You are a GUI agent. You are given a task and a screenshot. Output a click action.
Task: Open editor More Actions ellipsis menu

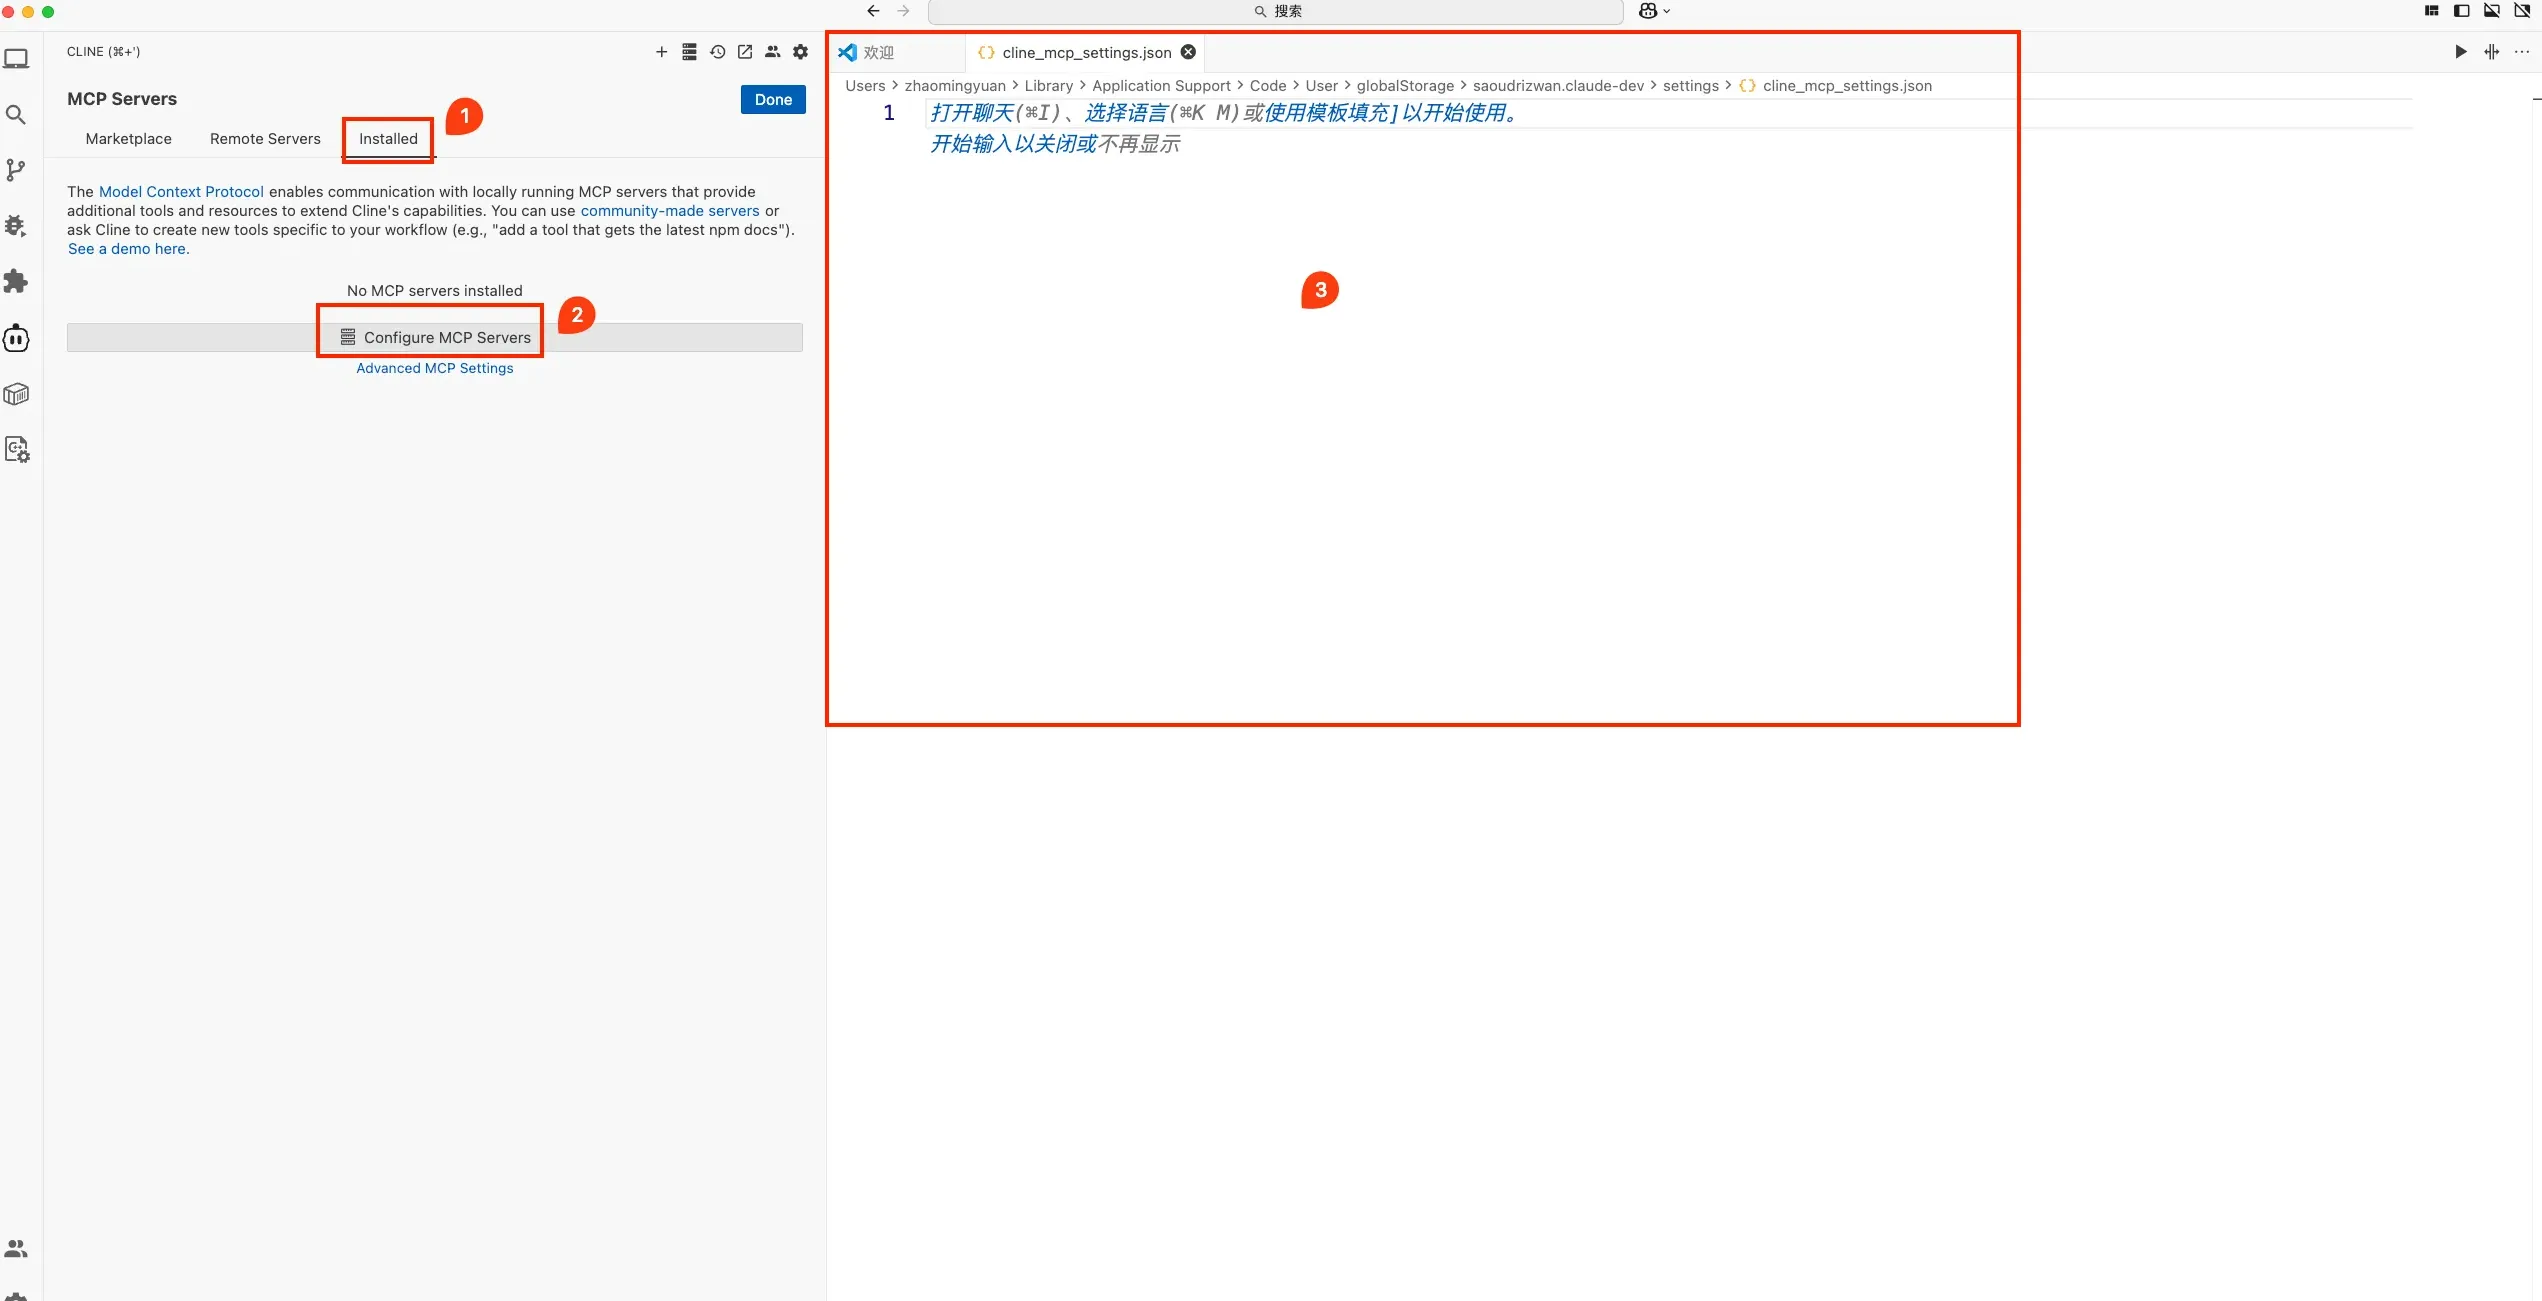2521,52
